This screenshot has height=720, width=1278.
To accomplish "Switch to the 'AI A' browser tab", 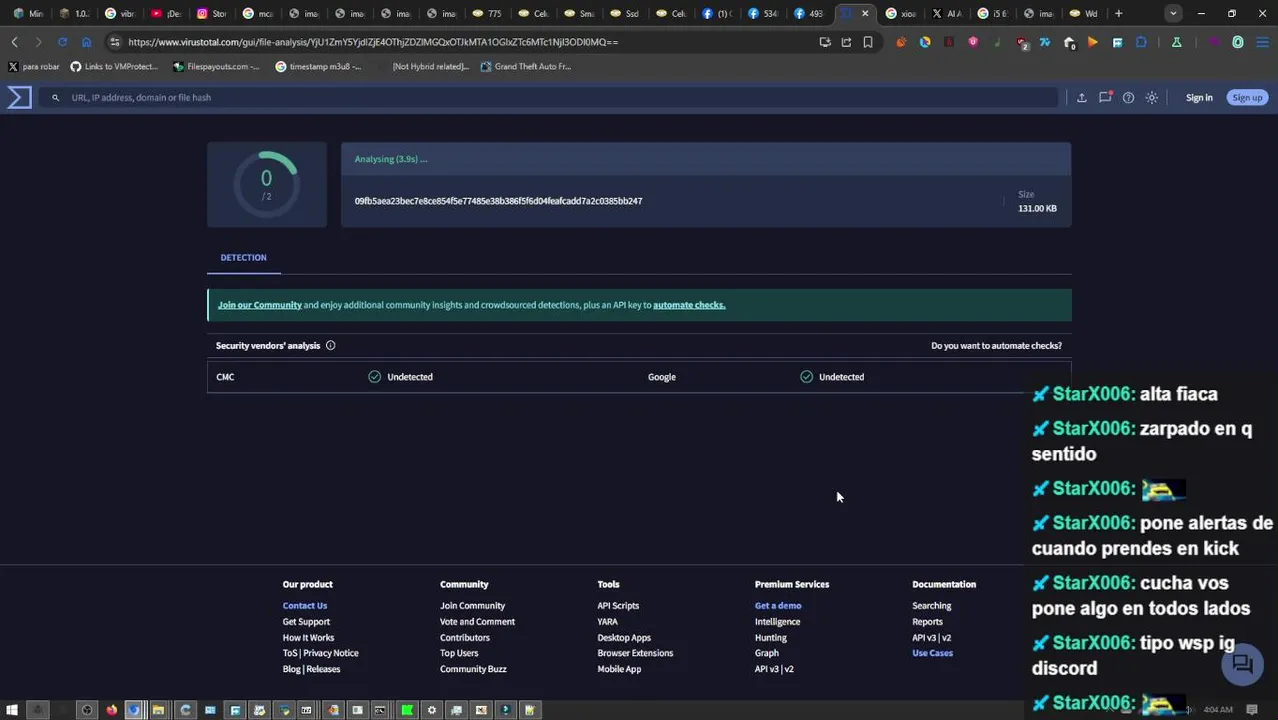I will click(x=947, y=14).
